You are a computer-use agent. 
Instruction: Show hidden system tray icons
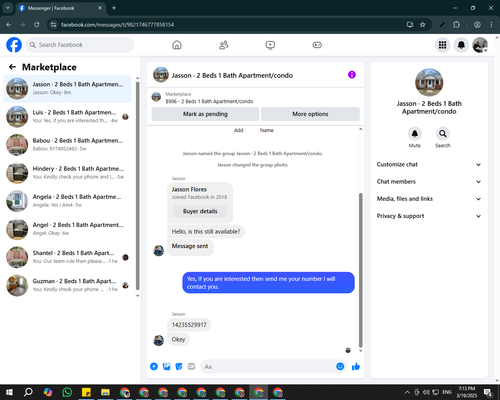point(407,392)
